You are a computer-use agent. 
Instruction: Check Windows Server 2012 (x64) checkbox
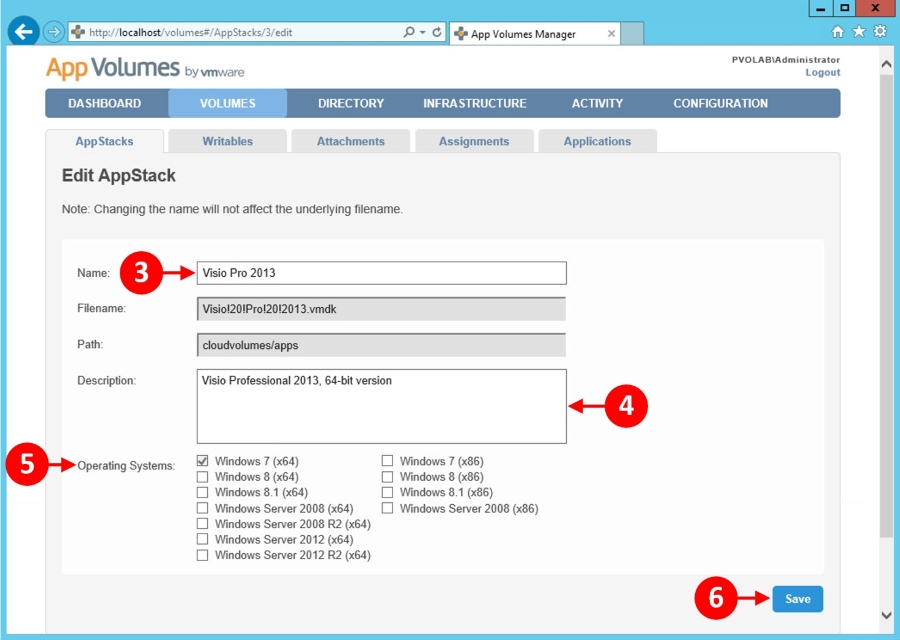coord(202,539)
